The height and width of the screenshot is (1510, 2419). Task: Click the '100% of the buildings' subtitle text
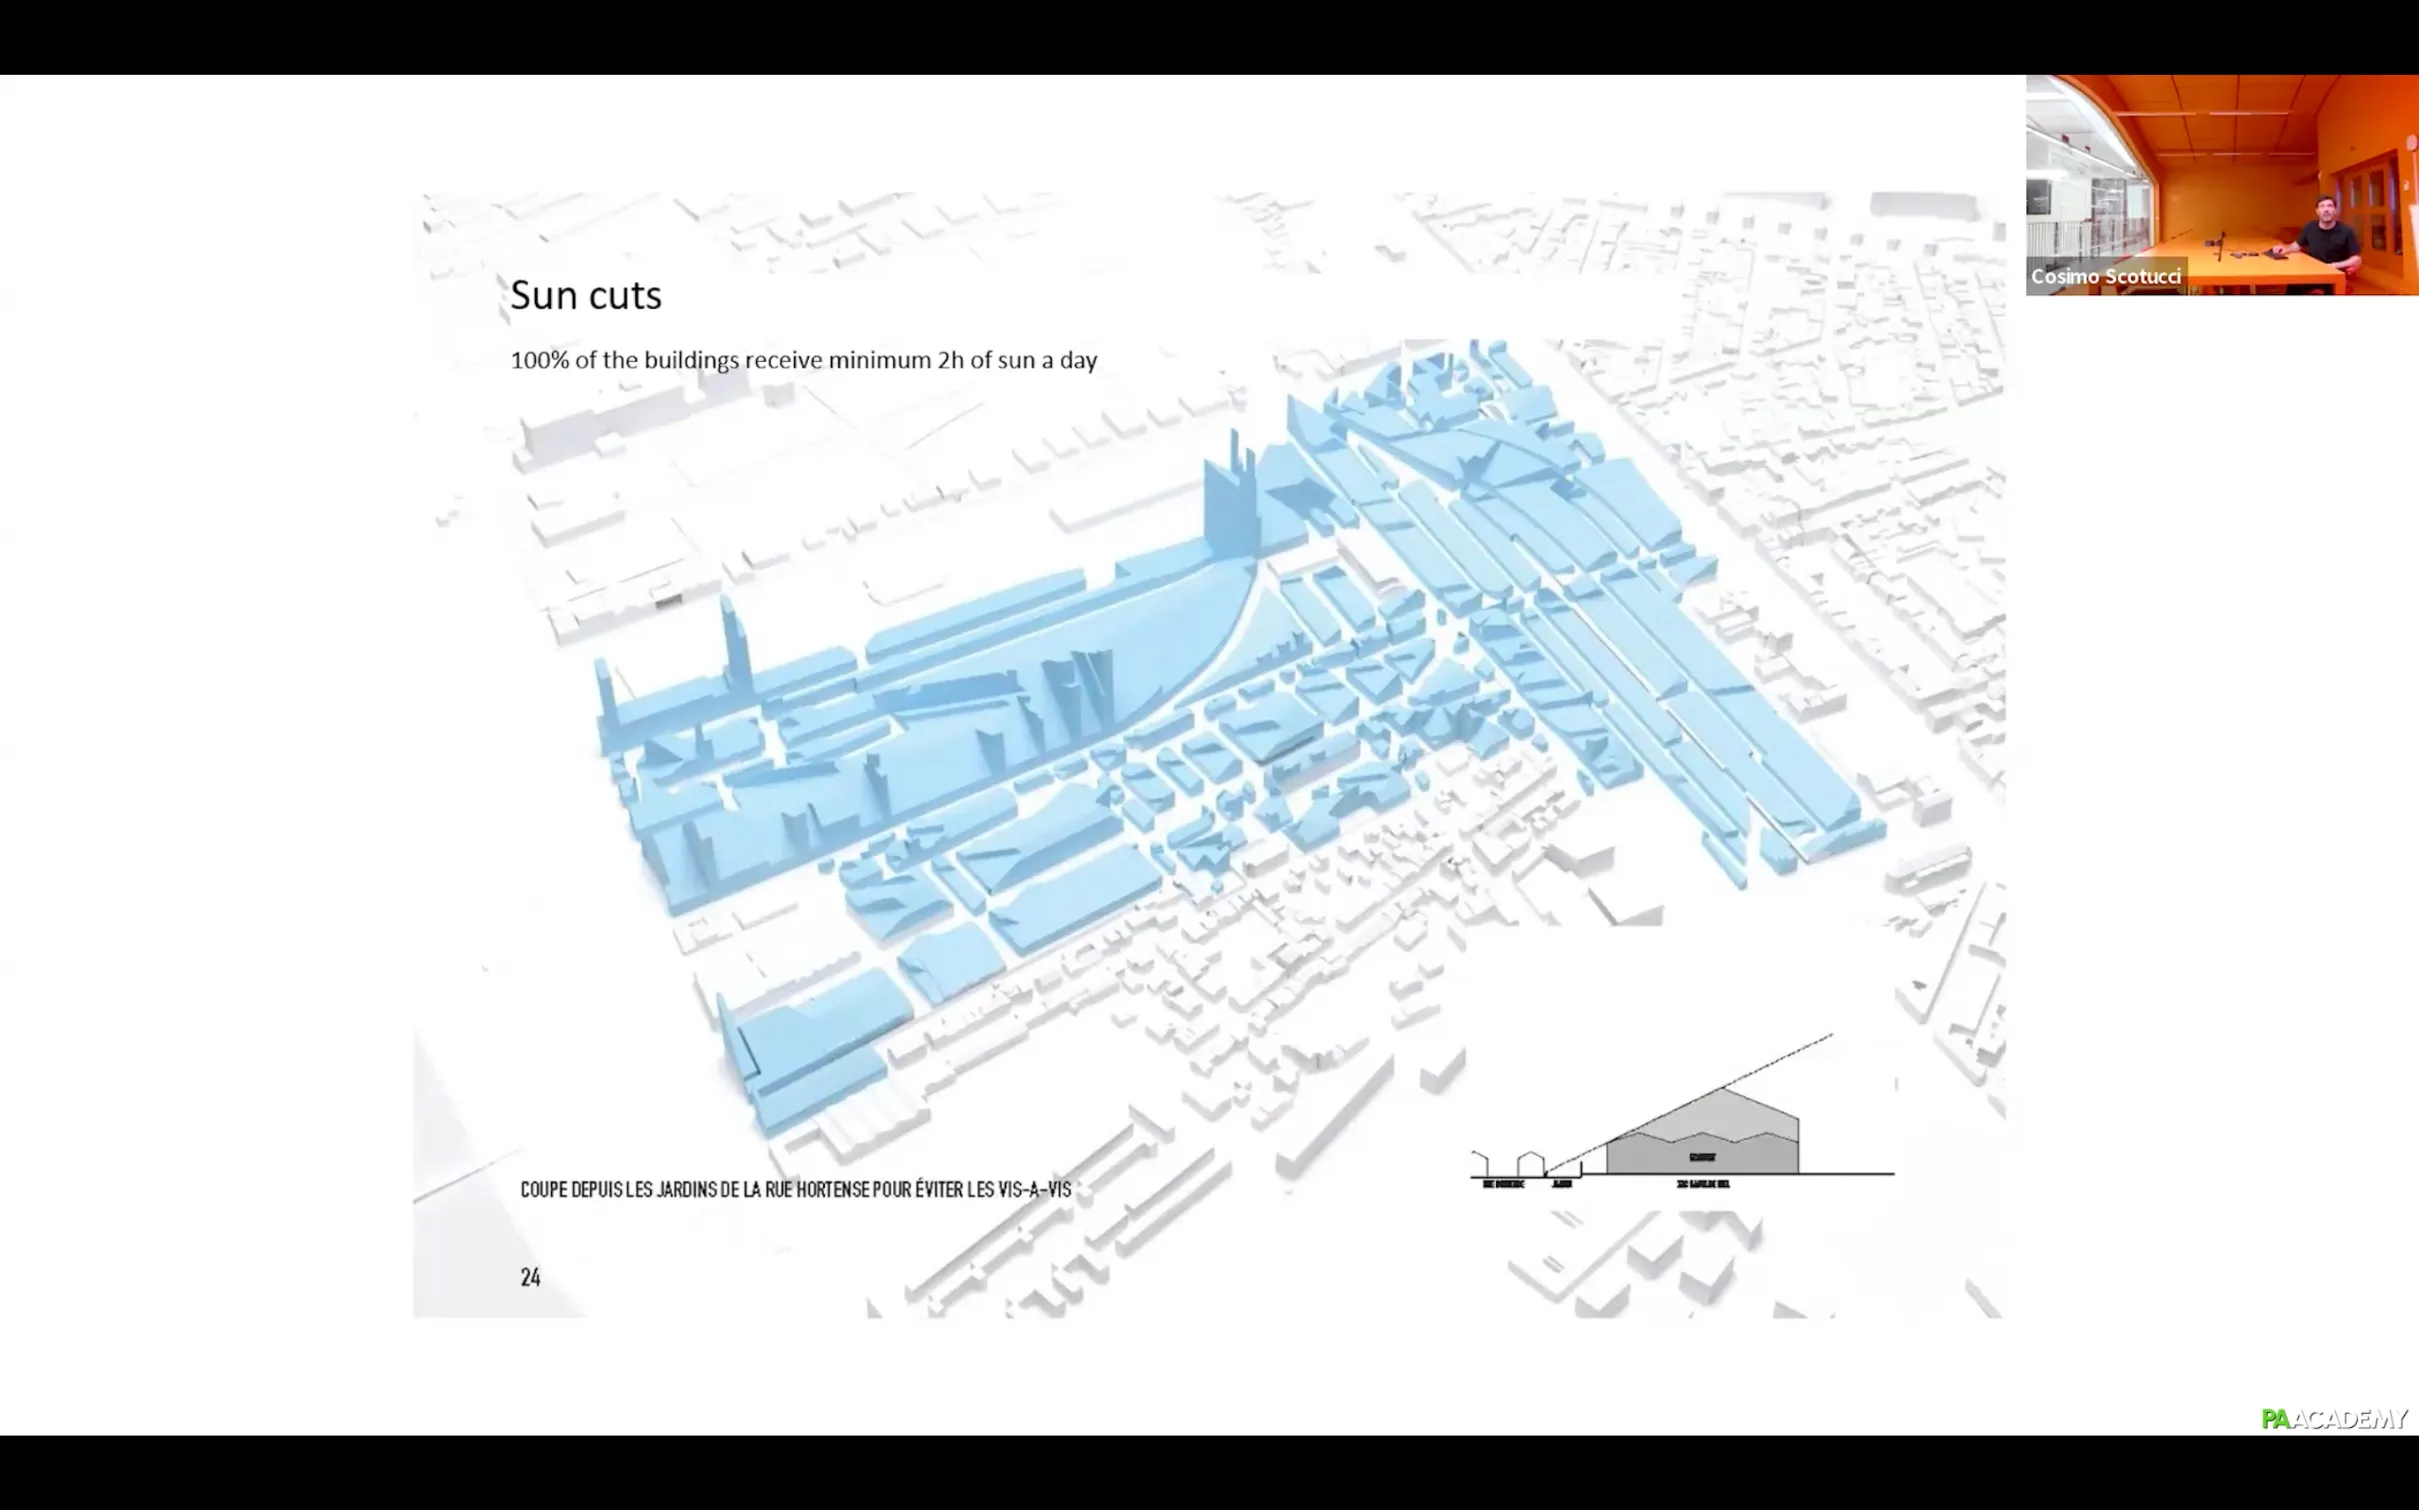click(x=803, y=360)
